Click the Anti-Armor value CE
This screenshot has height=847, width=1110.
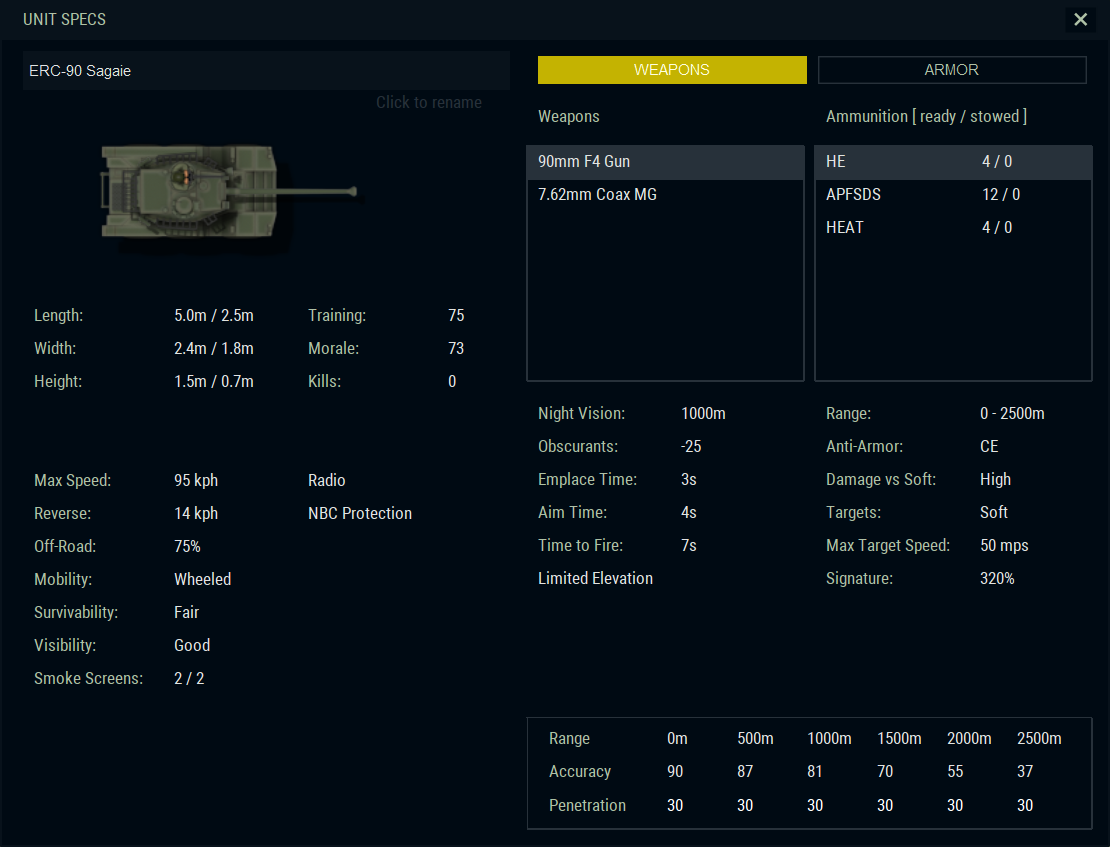coord(989,447)
